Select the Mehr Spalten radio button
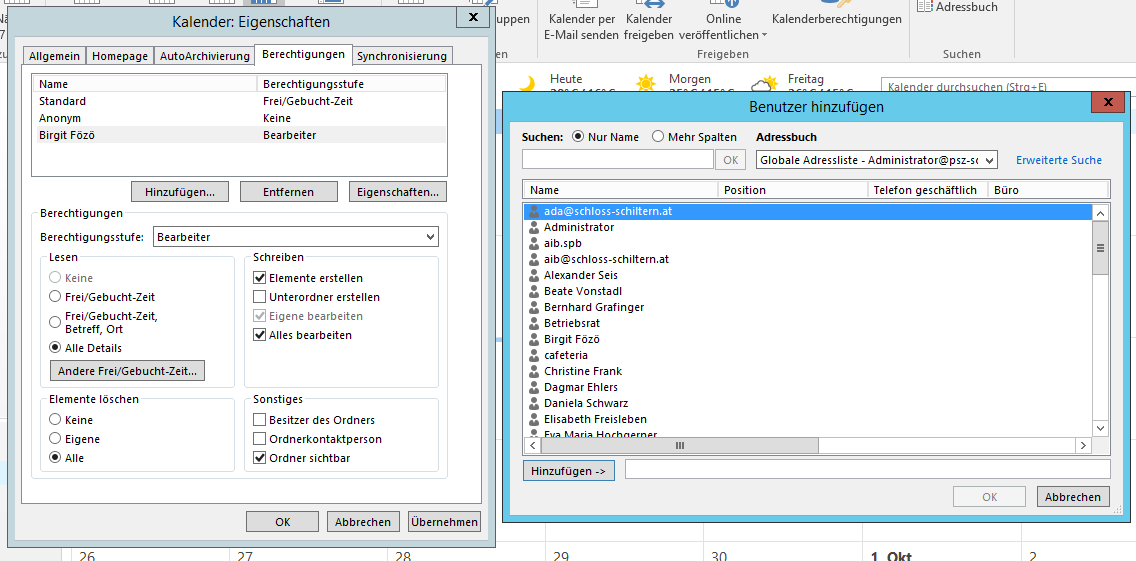Screen dimensions: 1136x561 click(x=658, y=137)
